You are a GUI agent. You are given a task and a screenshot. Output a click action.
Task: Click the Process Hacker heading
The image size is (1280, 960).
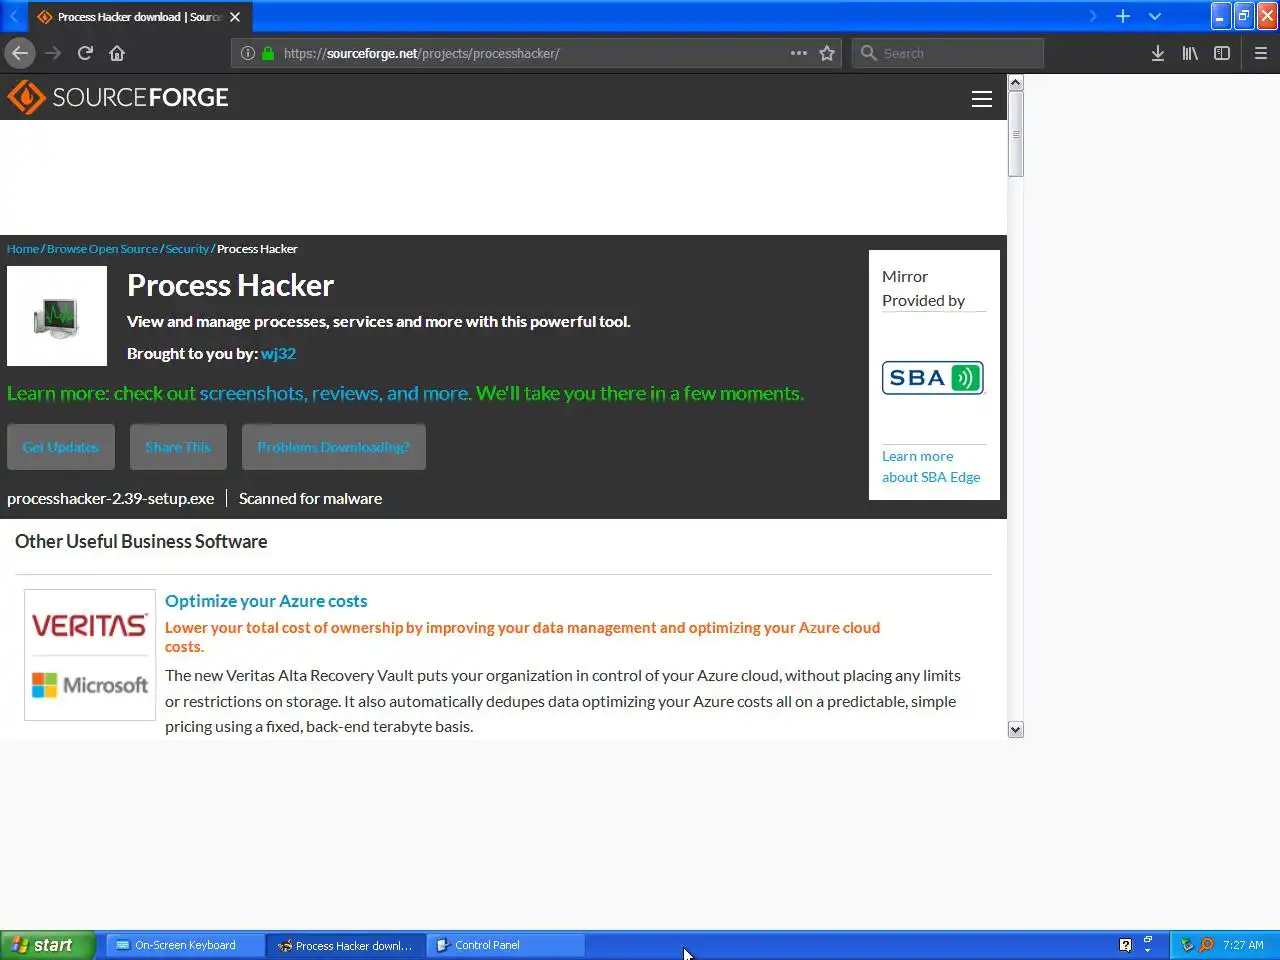(230, 285)
